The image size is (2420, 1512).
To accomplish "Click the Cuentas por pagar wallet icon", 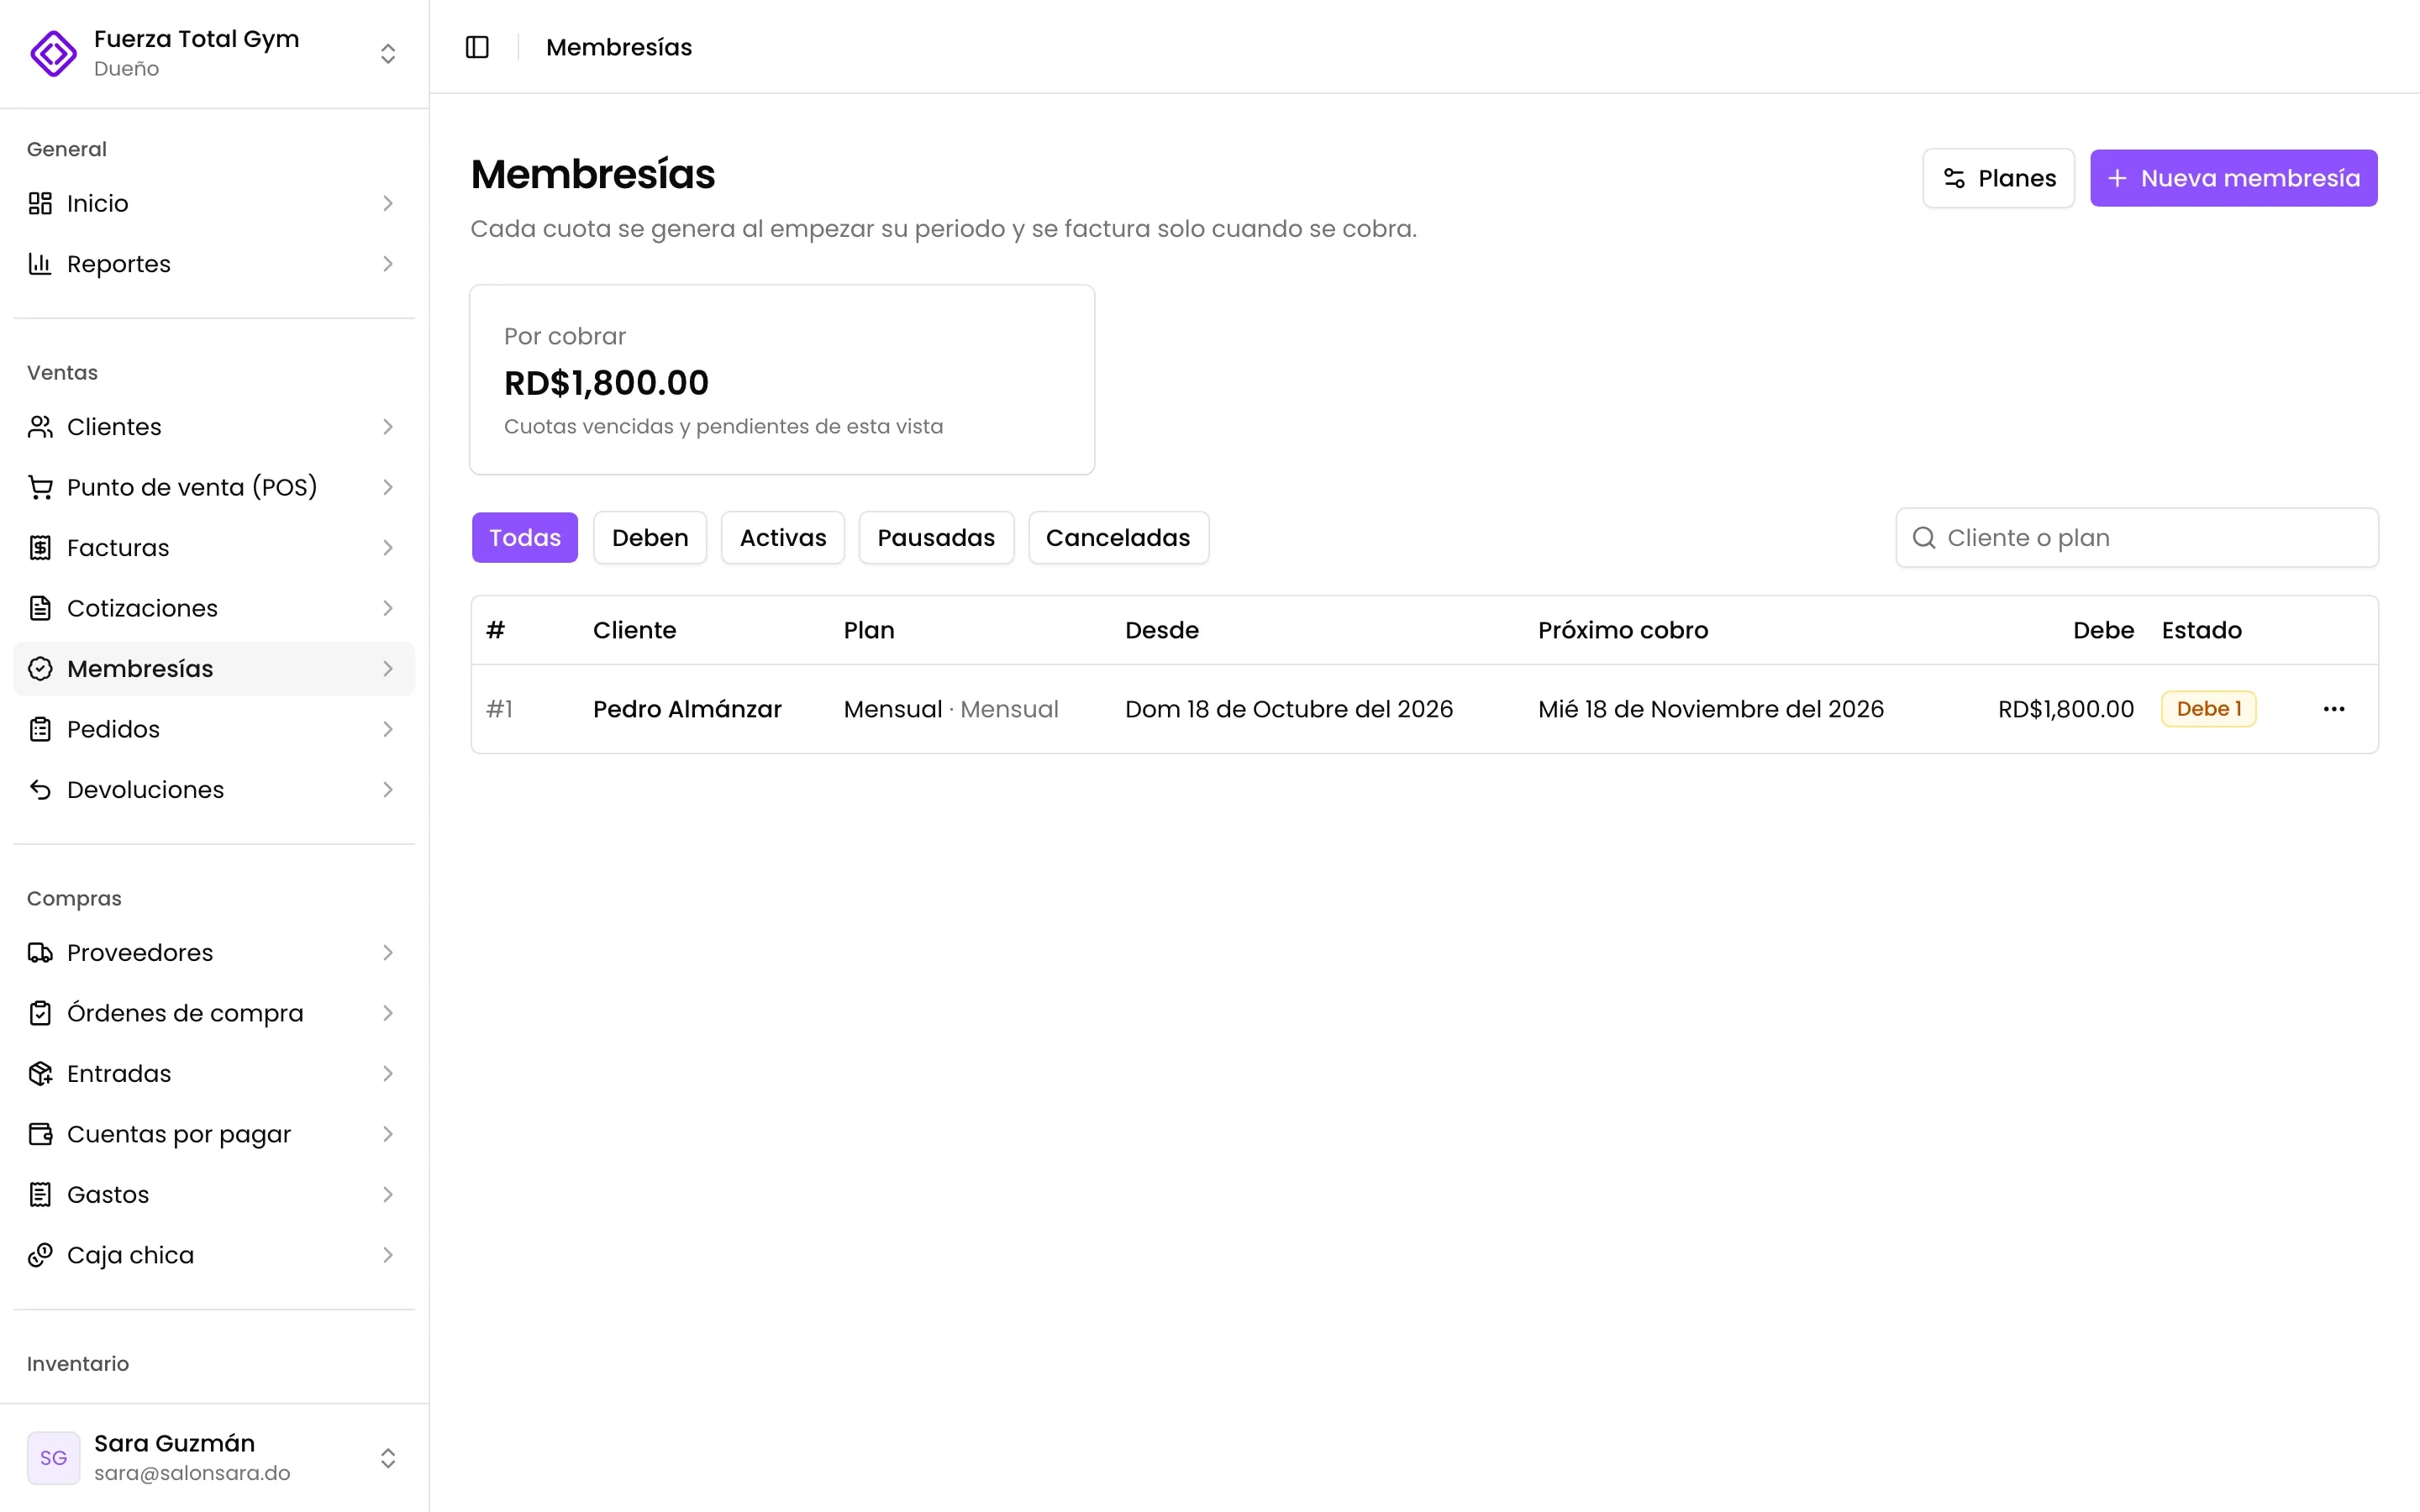I will point(40,1134).
